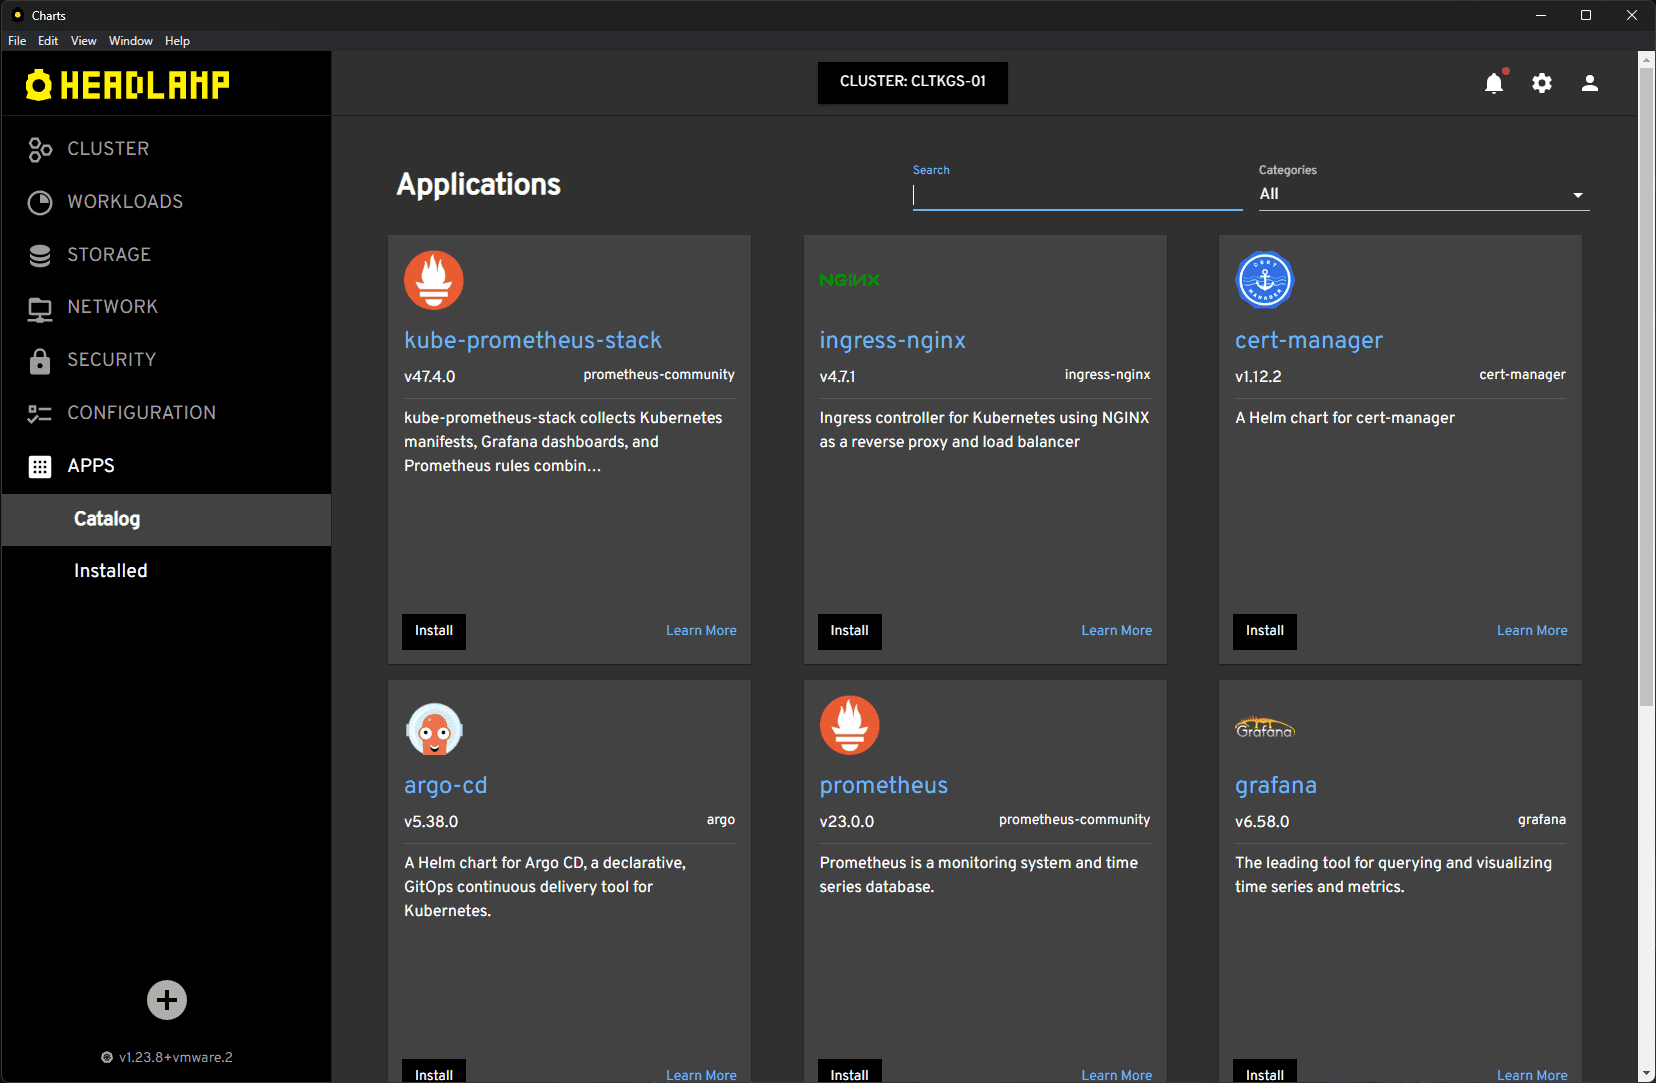Image resolution: width=1656 pixels, height=1083 pixels.
Task: Install the ingress-nginx chart
Action: coord(849,631)
